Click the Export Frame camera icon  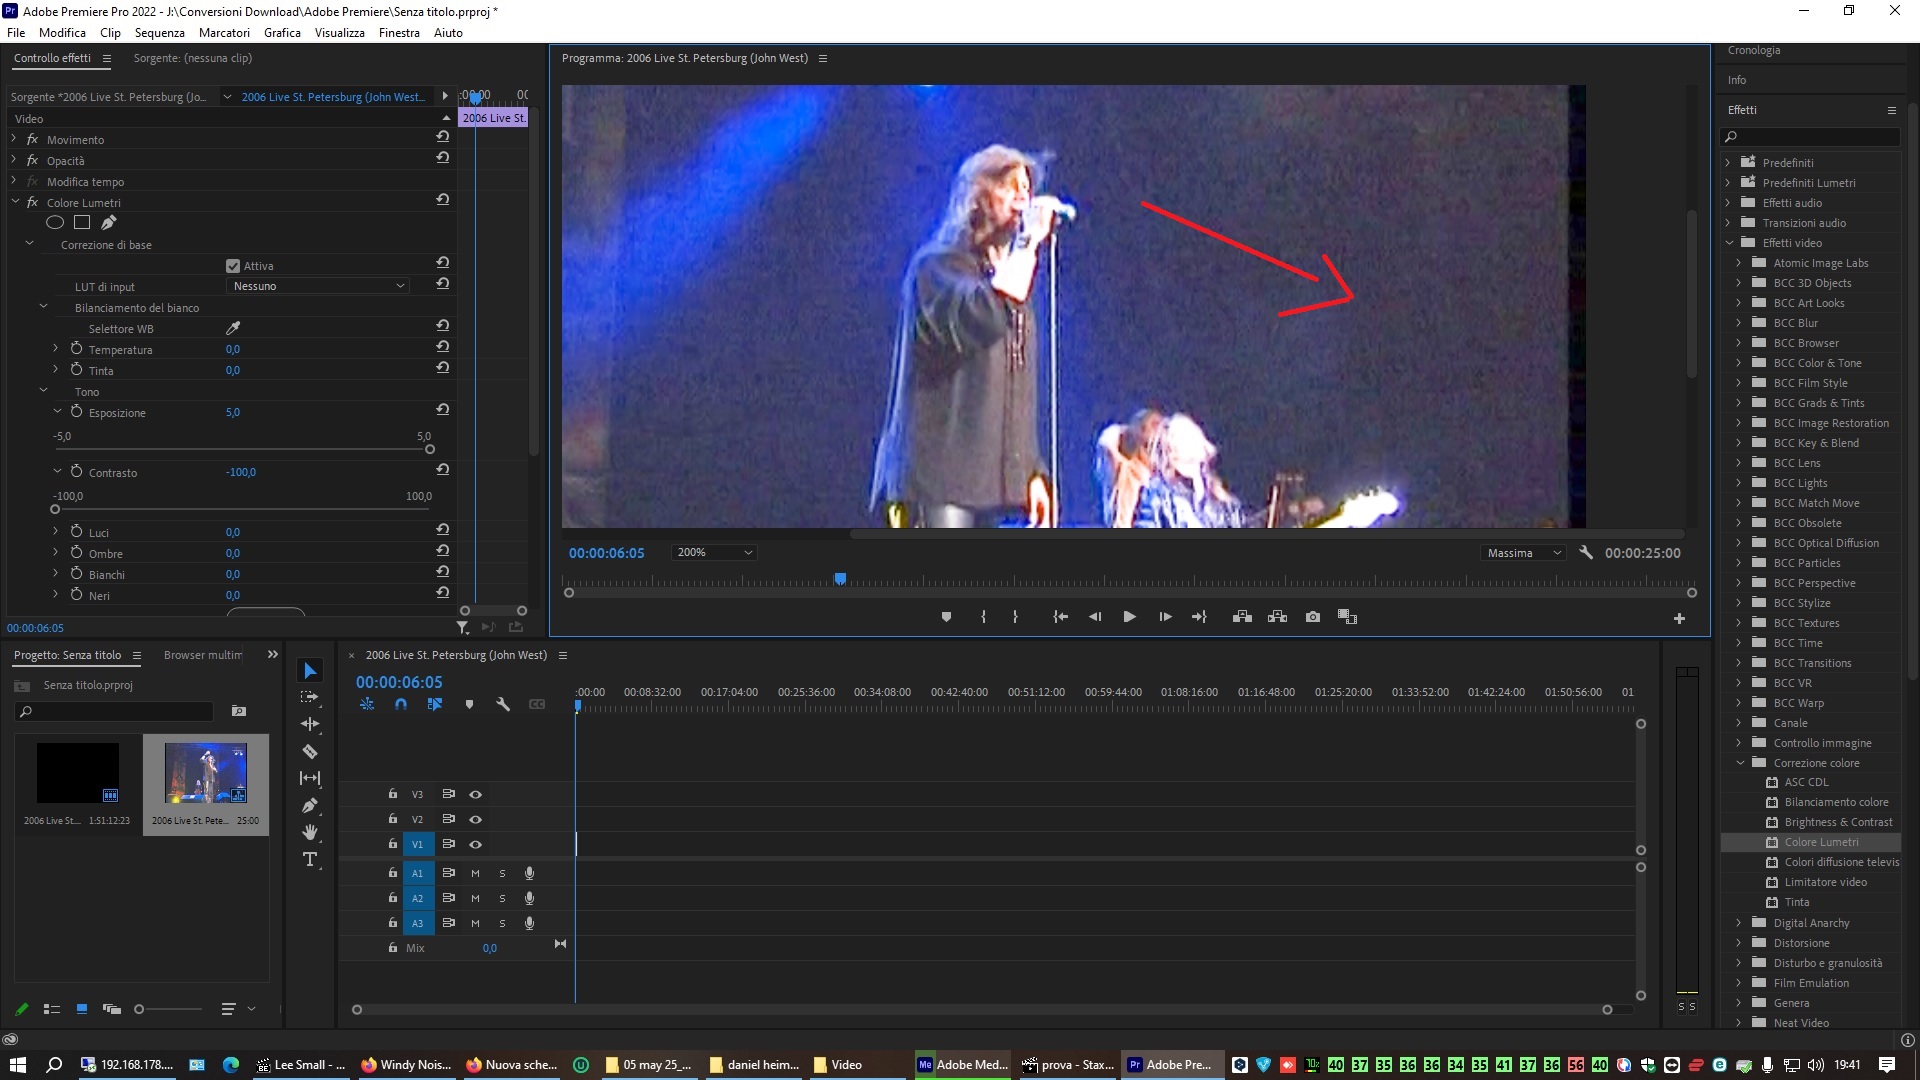pyautogui.click(x=1313, y=617)
